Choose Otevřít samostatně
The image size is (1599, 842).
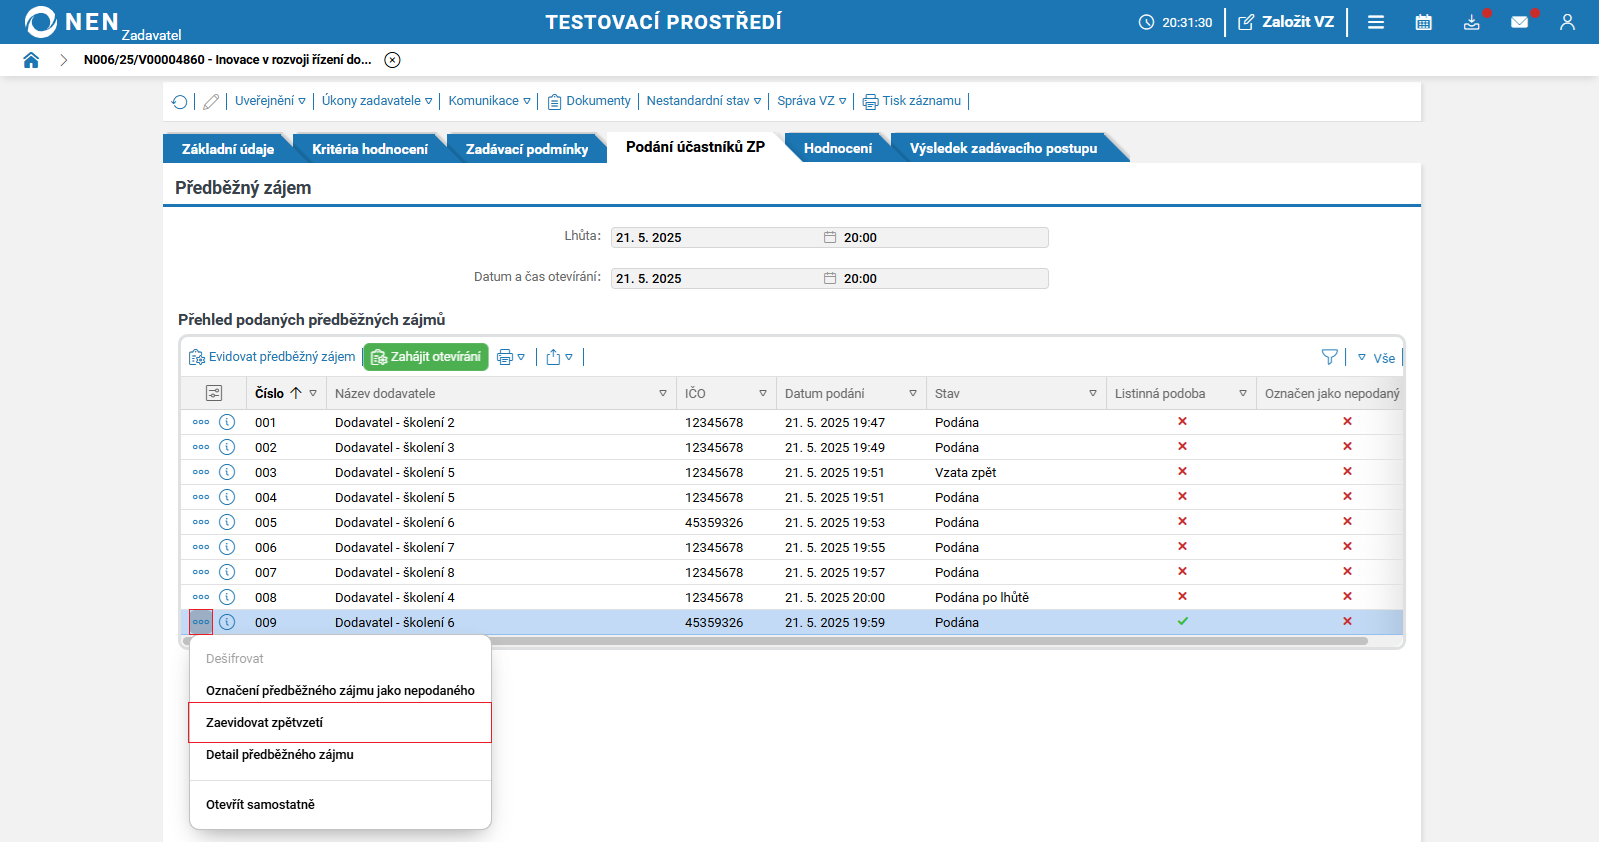340,805
